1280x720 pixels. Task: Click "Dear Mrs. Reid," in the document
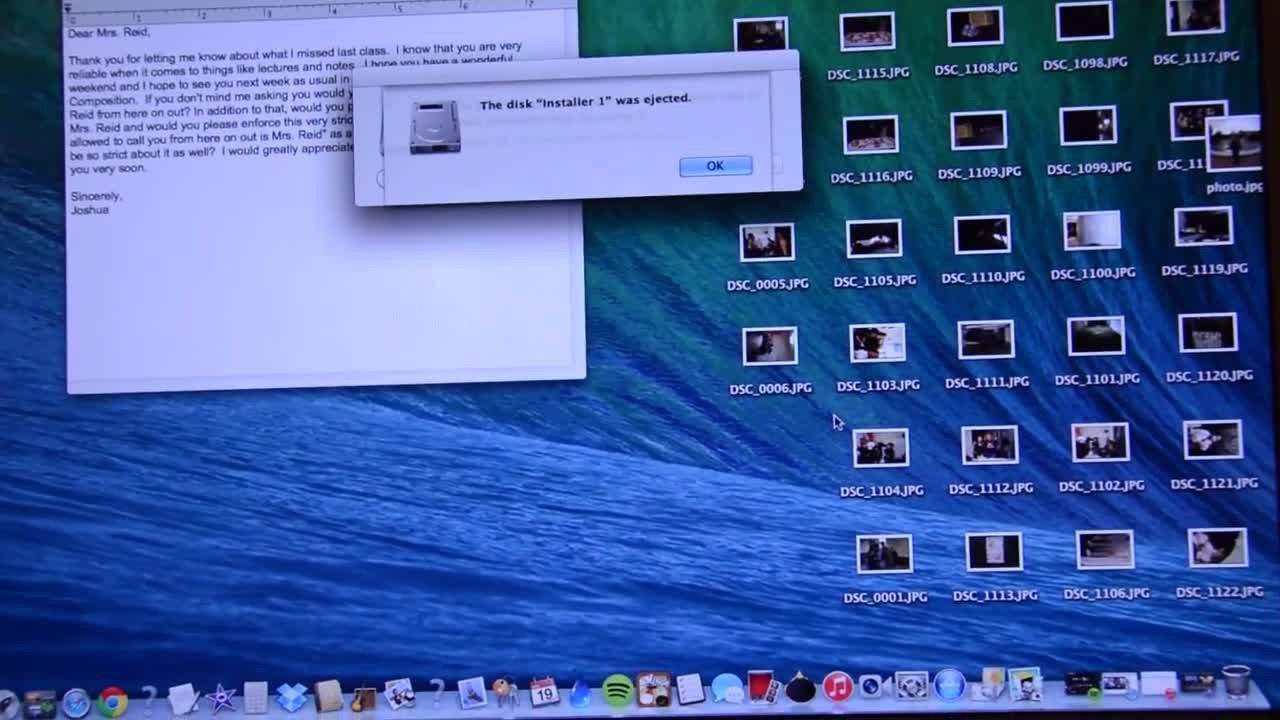click(x=108, y=33)
